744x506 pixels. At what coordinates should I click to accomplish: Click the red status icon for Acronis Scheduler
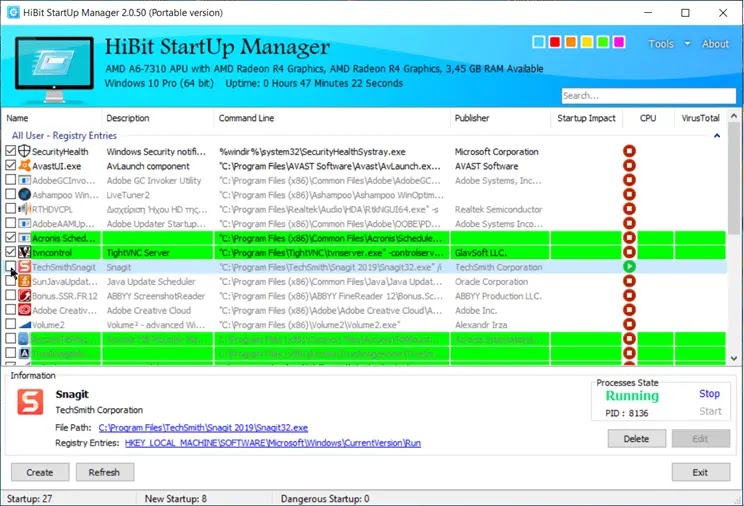(629, 238)
